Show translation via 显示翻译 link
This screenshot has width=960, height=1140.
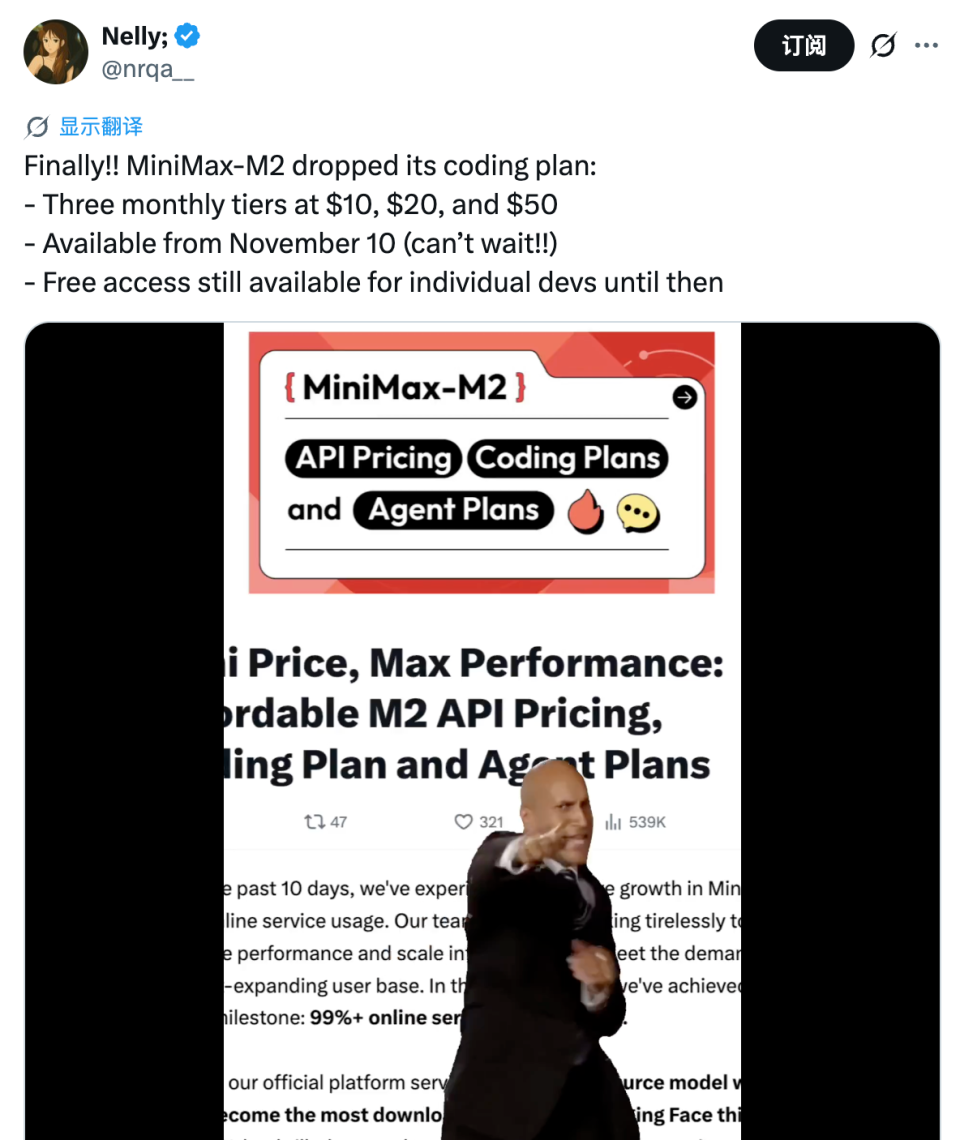coord(100,127)
